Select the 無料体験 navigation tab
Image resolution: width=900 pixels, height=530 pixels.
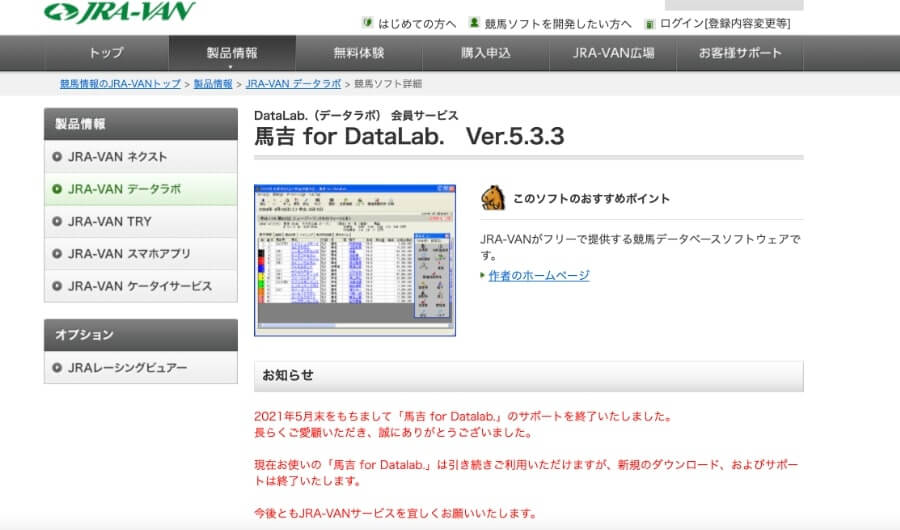359,53
